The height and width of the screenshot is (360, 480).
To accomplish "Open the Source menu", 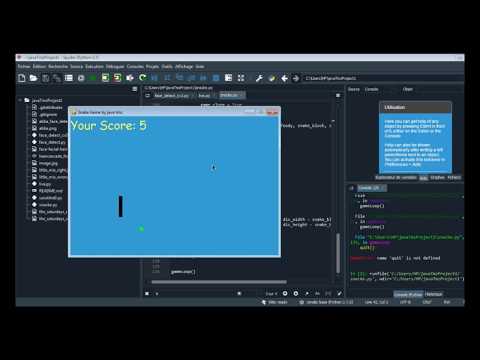I will (x=76, y=67).
